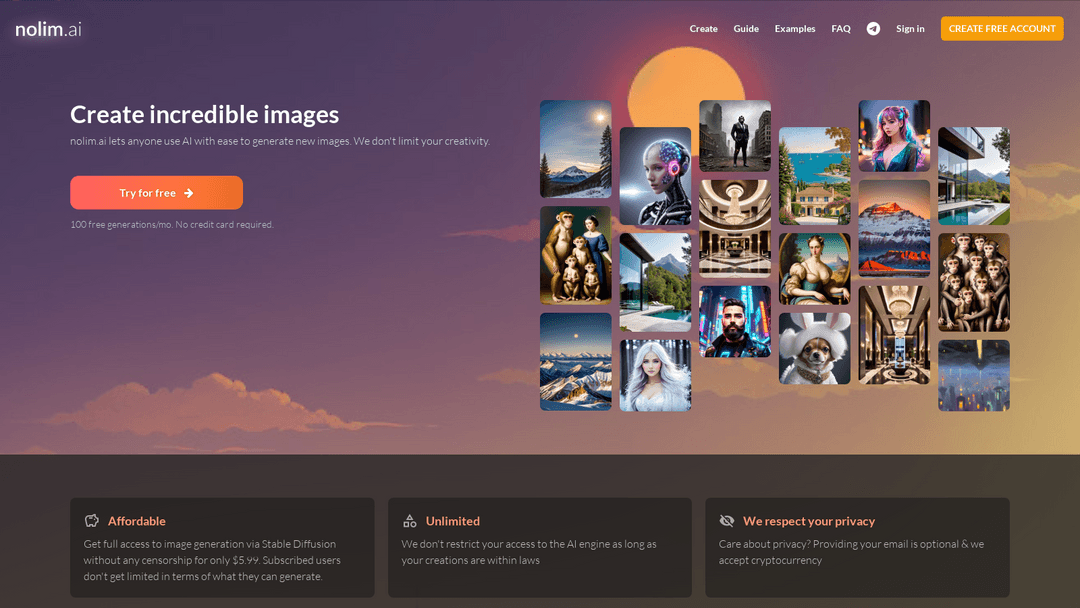The height and width of the screenshot is (608, 1080).
Task: Open the dog in bunny hat image
Action: (x=814, y=348)
